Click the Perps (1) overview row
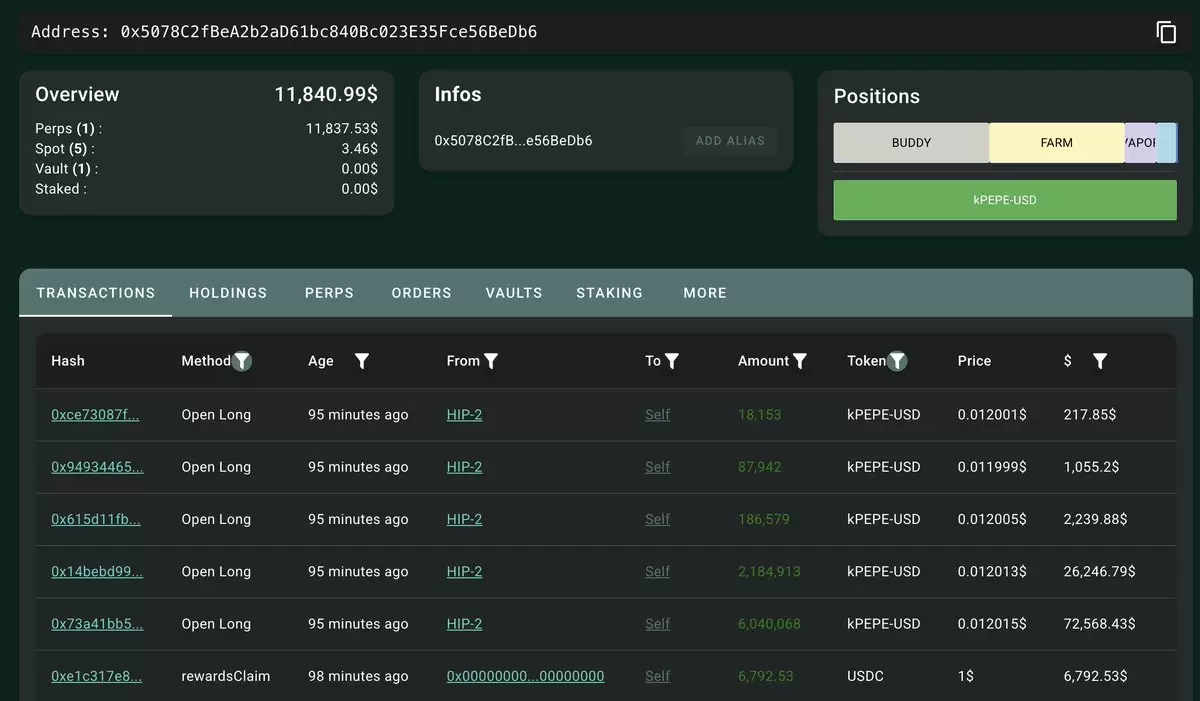 tap(206, 129)
